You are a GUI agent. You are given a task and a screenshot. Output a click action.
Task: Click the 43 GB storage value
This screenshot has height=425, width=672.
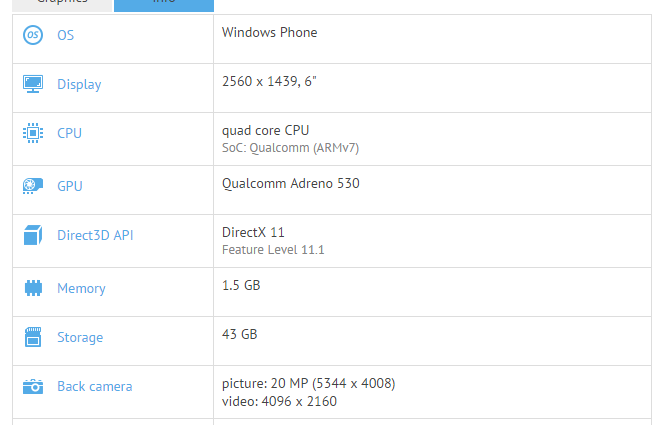point(240,334)
